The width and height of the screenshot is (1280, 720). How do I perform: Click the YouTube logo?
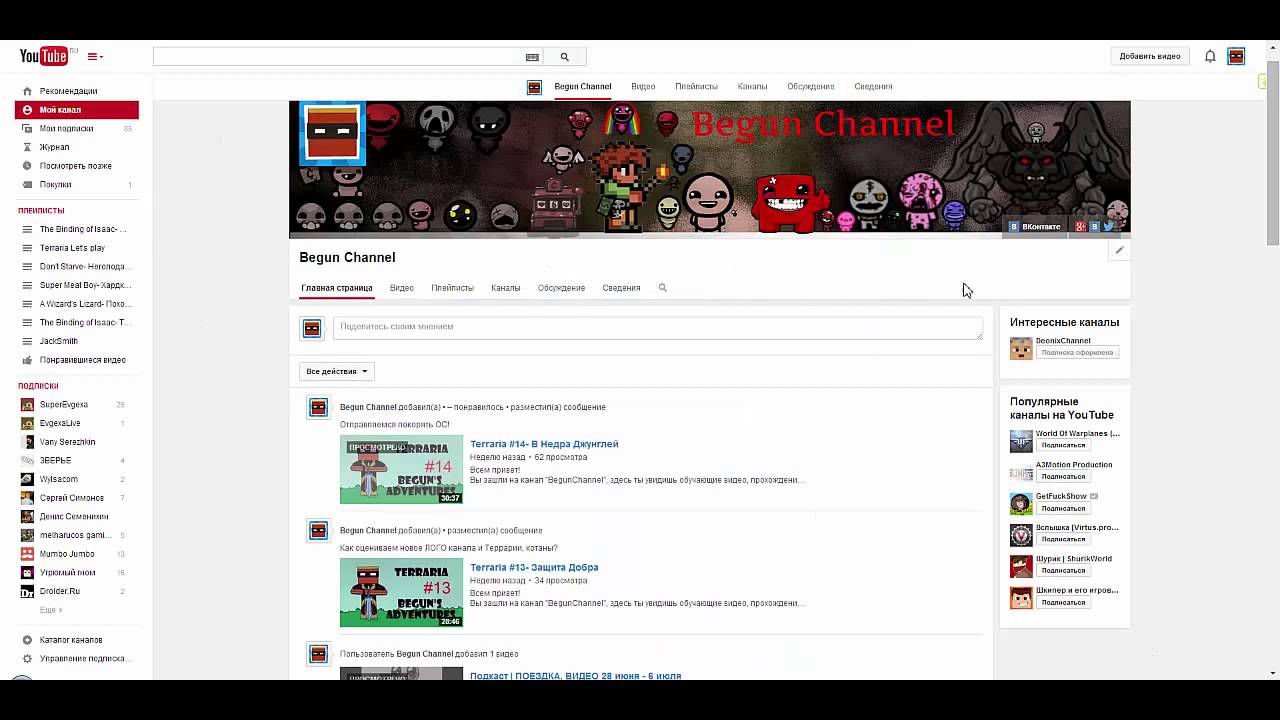pos(43,57)
